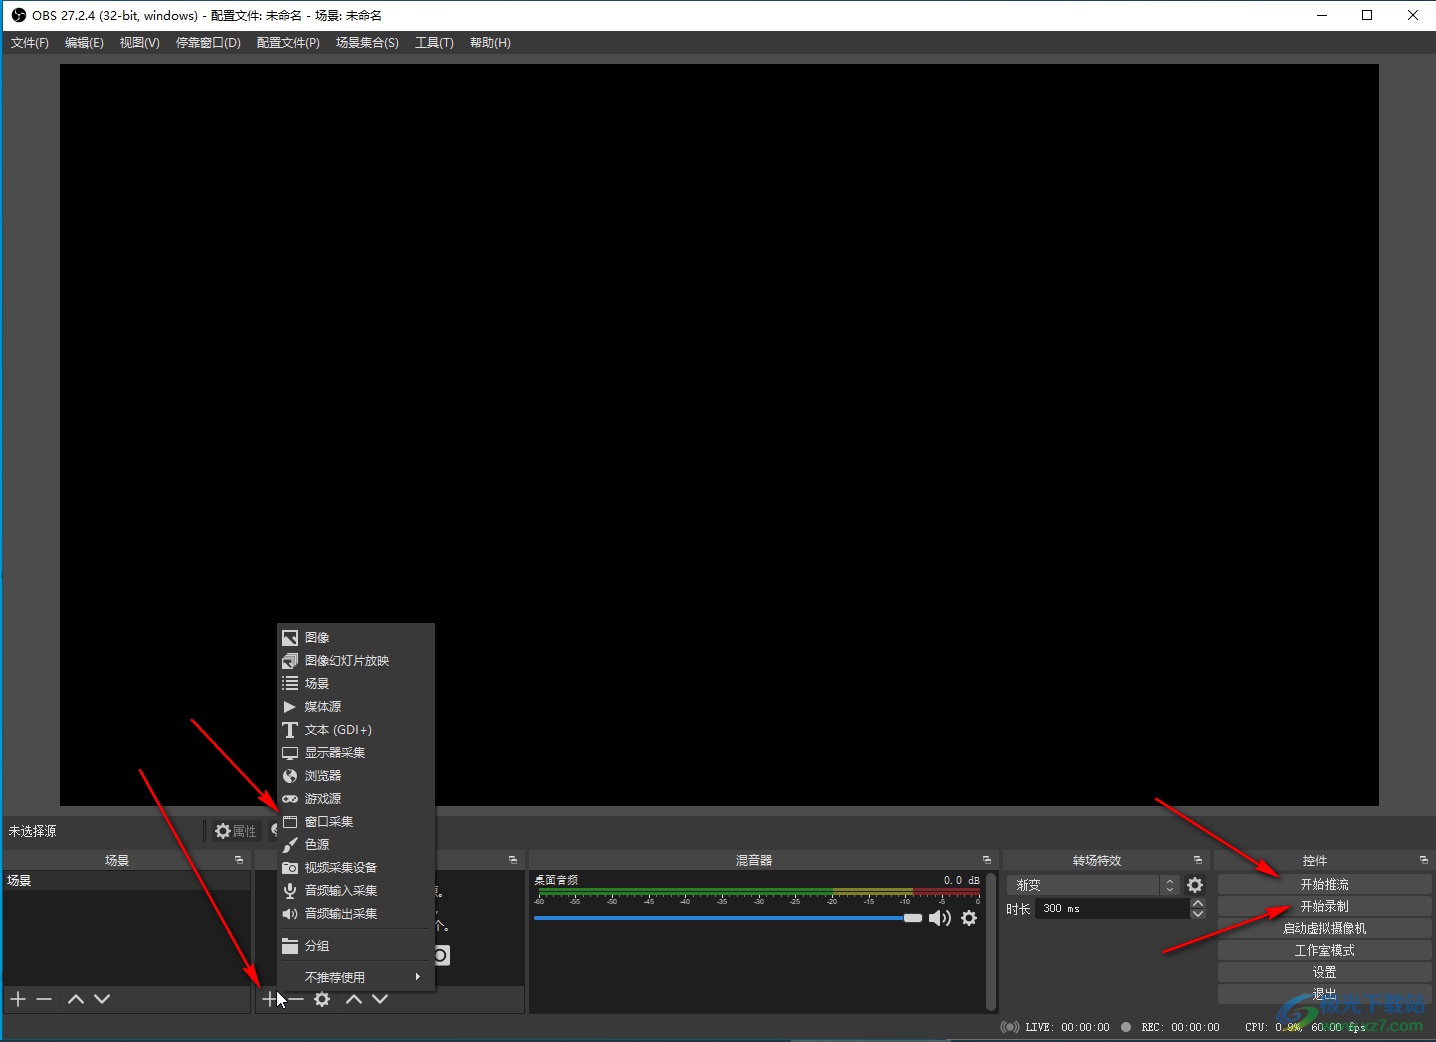
Task: Choose 游戏源 game capture
Action: [x=356, y=799]
